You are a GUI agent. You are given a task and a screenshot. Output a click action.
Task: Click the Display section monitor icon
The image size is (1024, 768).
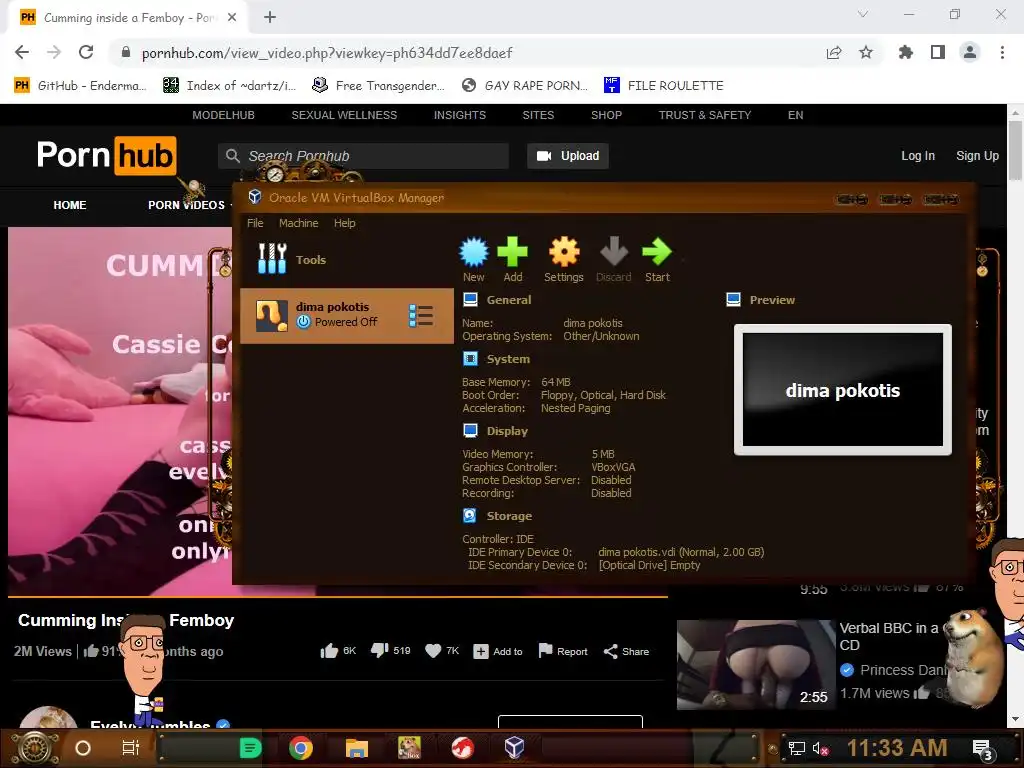(x=470, y=430)
